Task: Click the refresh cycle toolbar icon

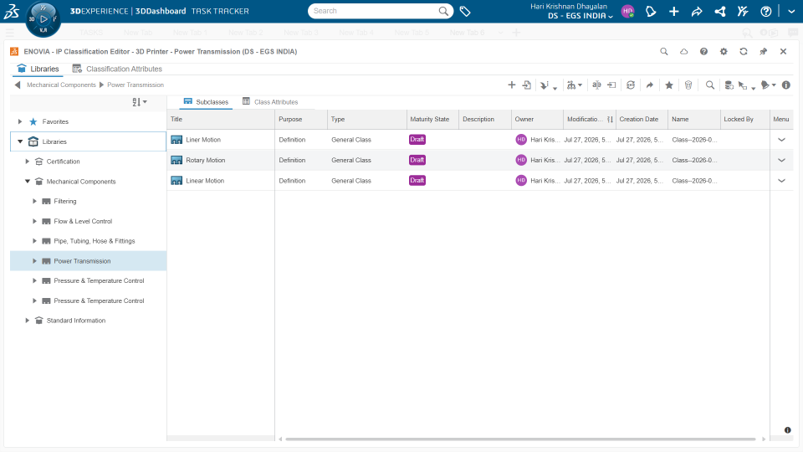Action: pyautogui.click(x=630, y=85)
